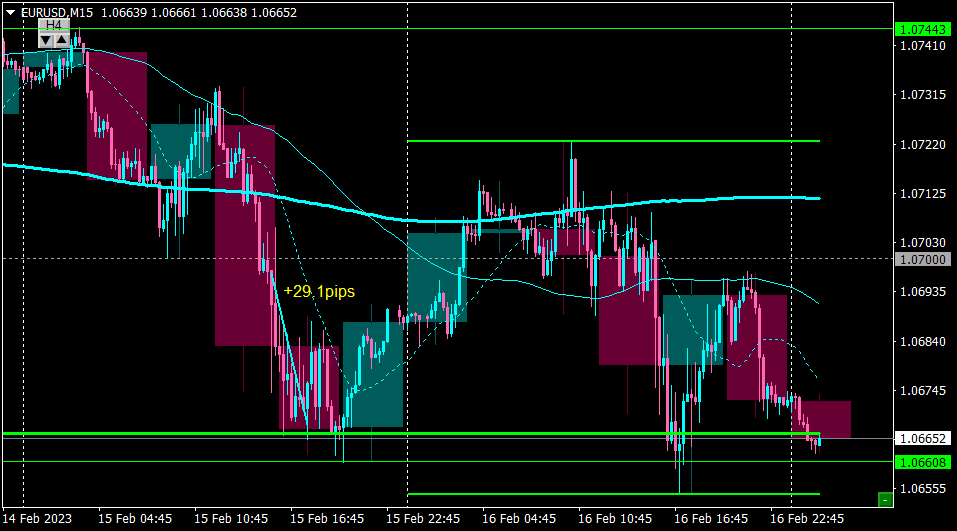Click the current price 1.06652 label
Viewport: 957px width, 531px height.
point(923,439)
